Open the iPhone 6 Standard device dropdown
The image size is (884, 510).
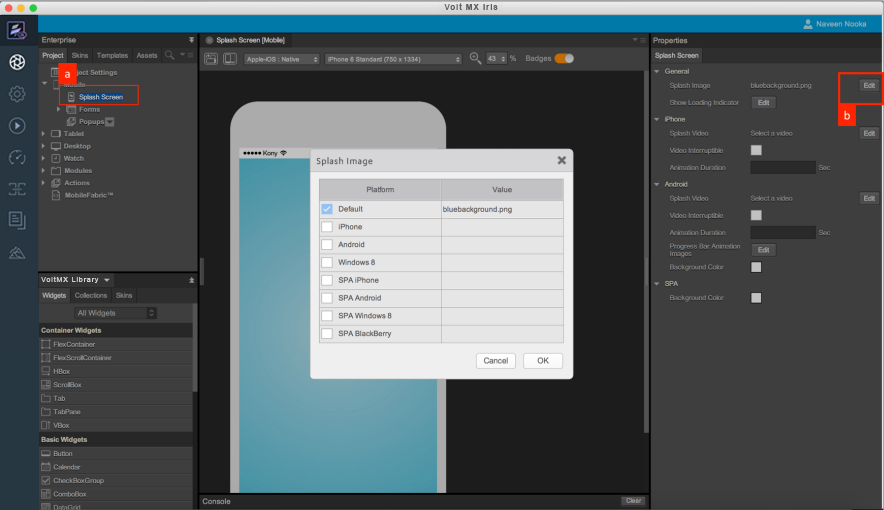pyautogui.click(x=394, y=59)
